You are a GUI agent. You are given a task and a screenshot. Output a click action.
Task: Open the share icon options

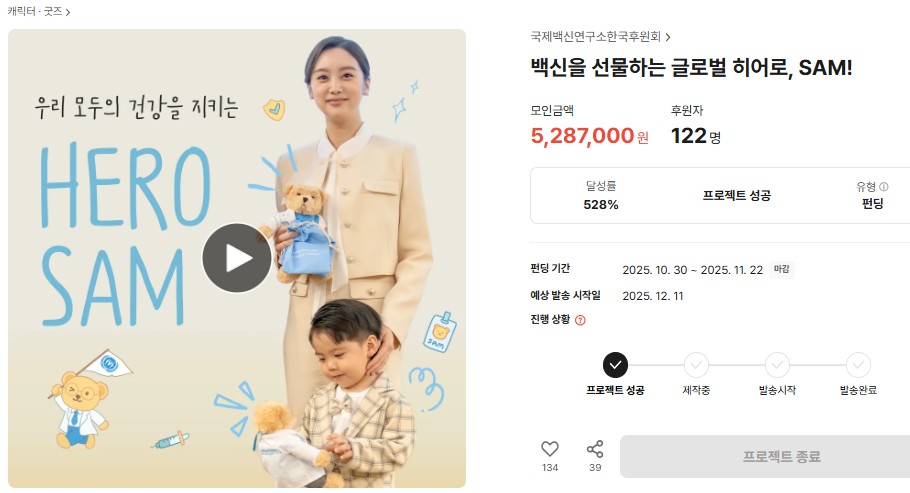pyautogui.click(x=595, y=449)
